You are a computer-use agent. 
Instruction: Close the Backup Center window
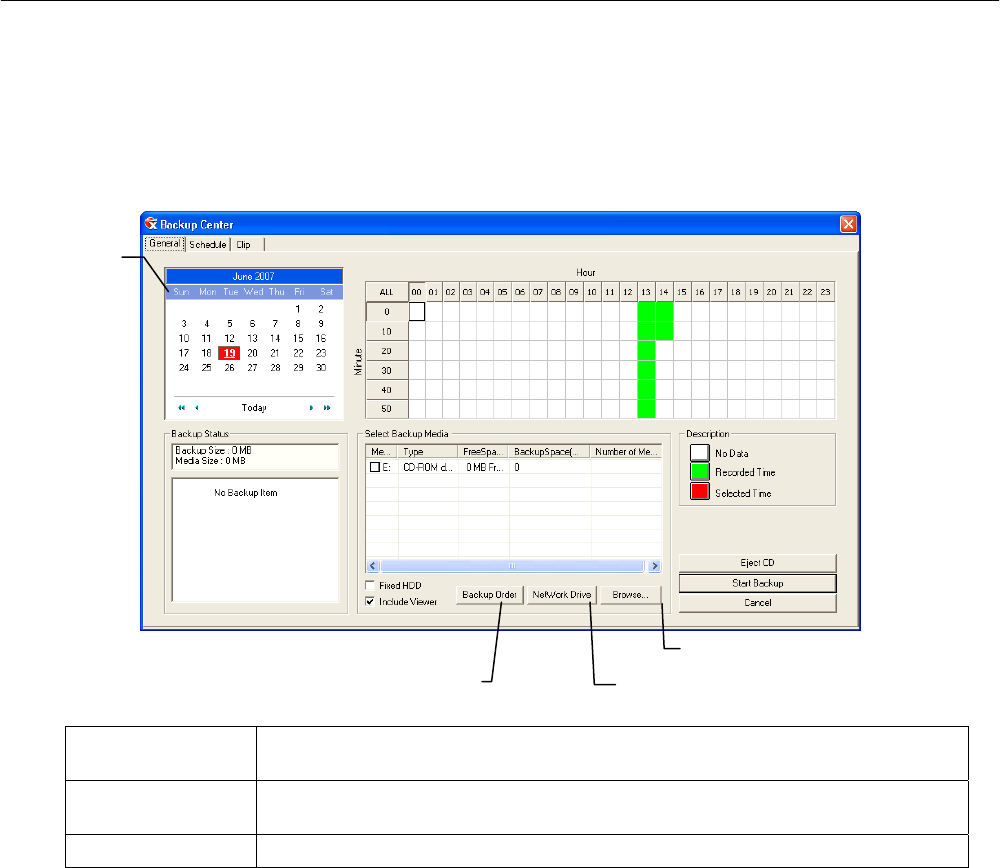(848, 224)
